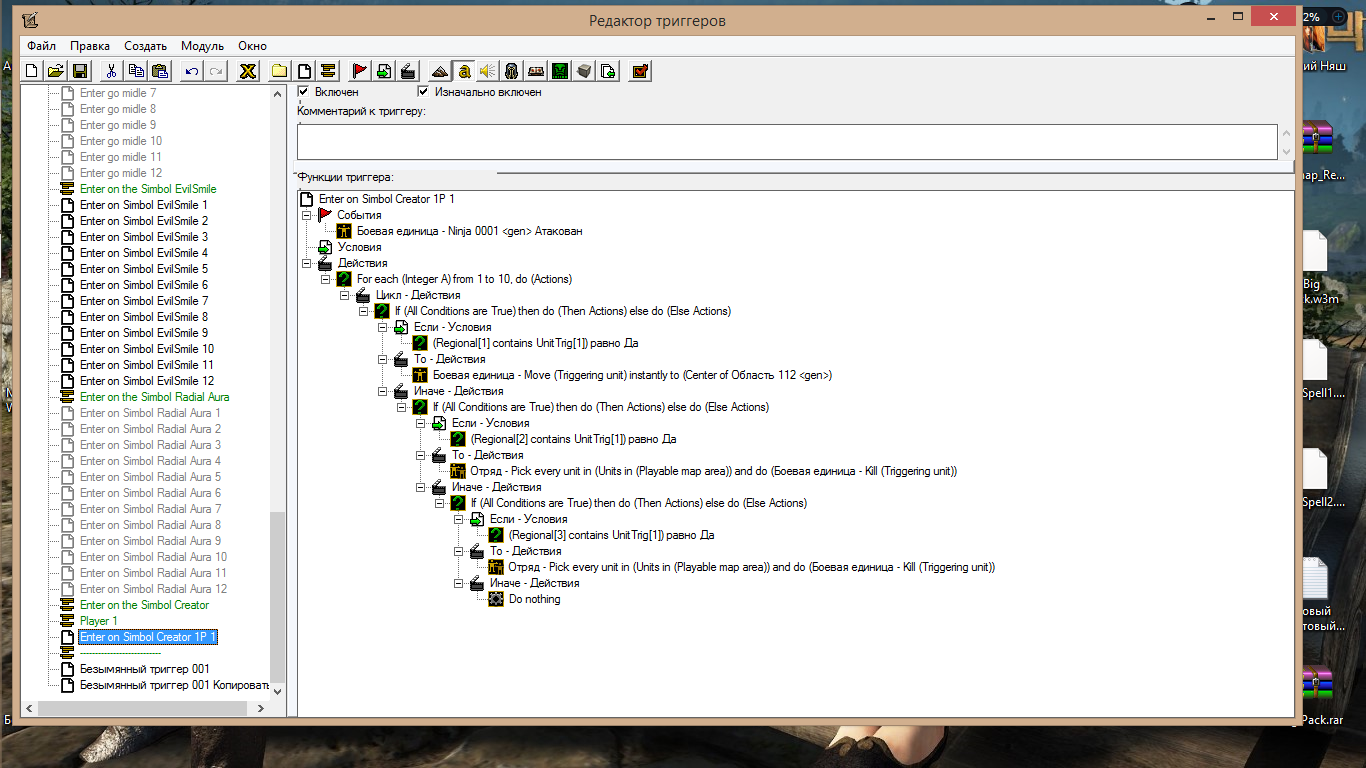
Task: Select Enter on Simbol EvilSmile 5 trigger
Action: pyautogui.click(x=144, y=269)
